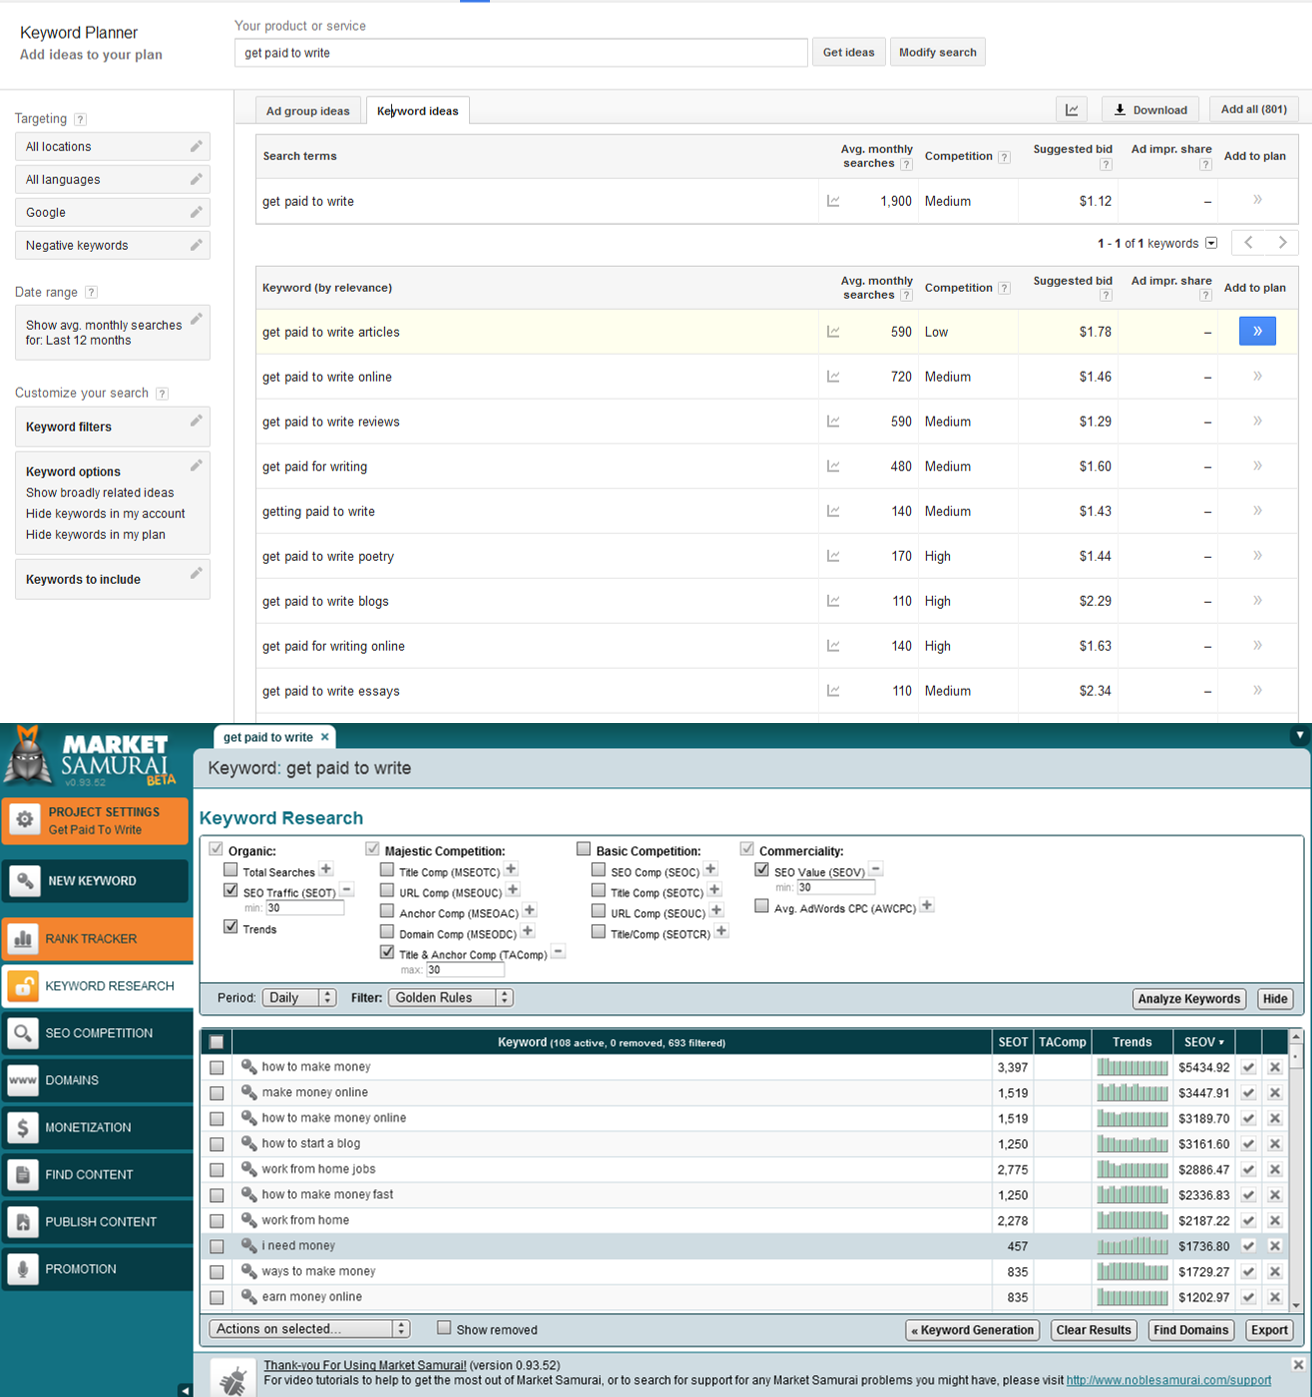Toggle SEO Traffic (SEOT) checkbox
This screenshot has width=1312, height=1397.
[x=231, y=890]
